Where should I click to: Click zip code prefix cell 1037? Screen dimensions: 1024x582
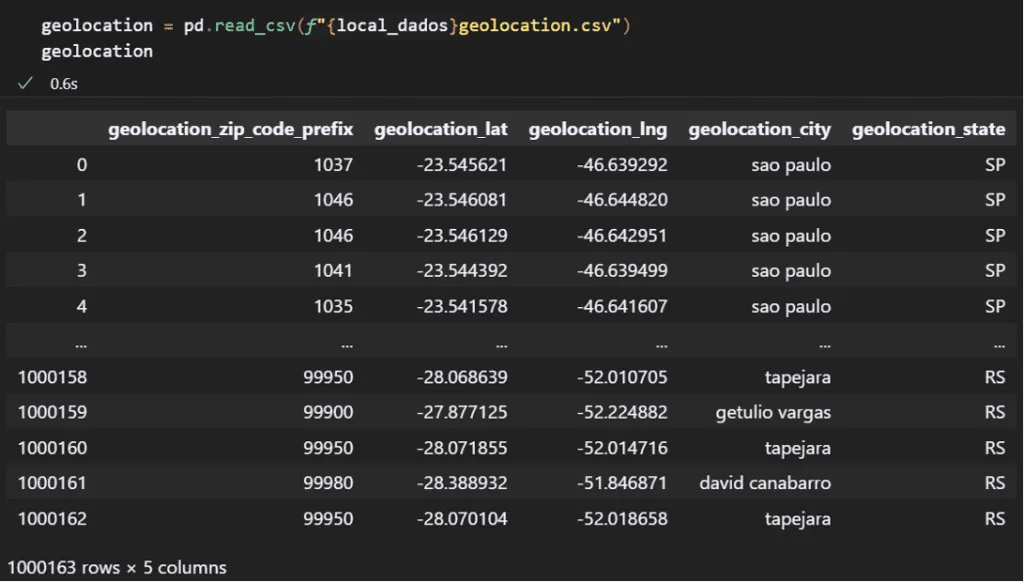333,165
